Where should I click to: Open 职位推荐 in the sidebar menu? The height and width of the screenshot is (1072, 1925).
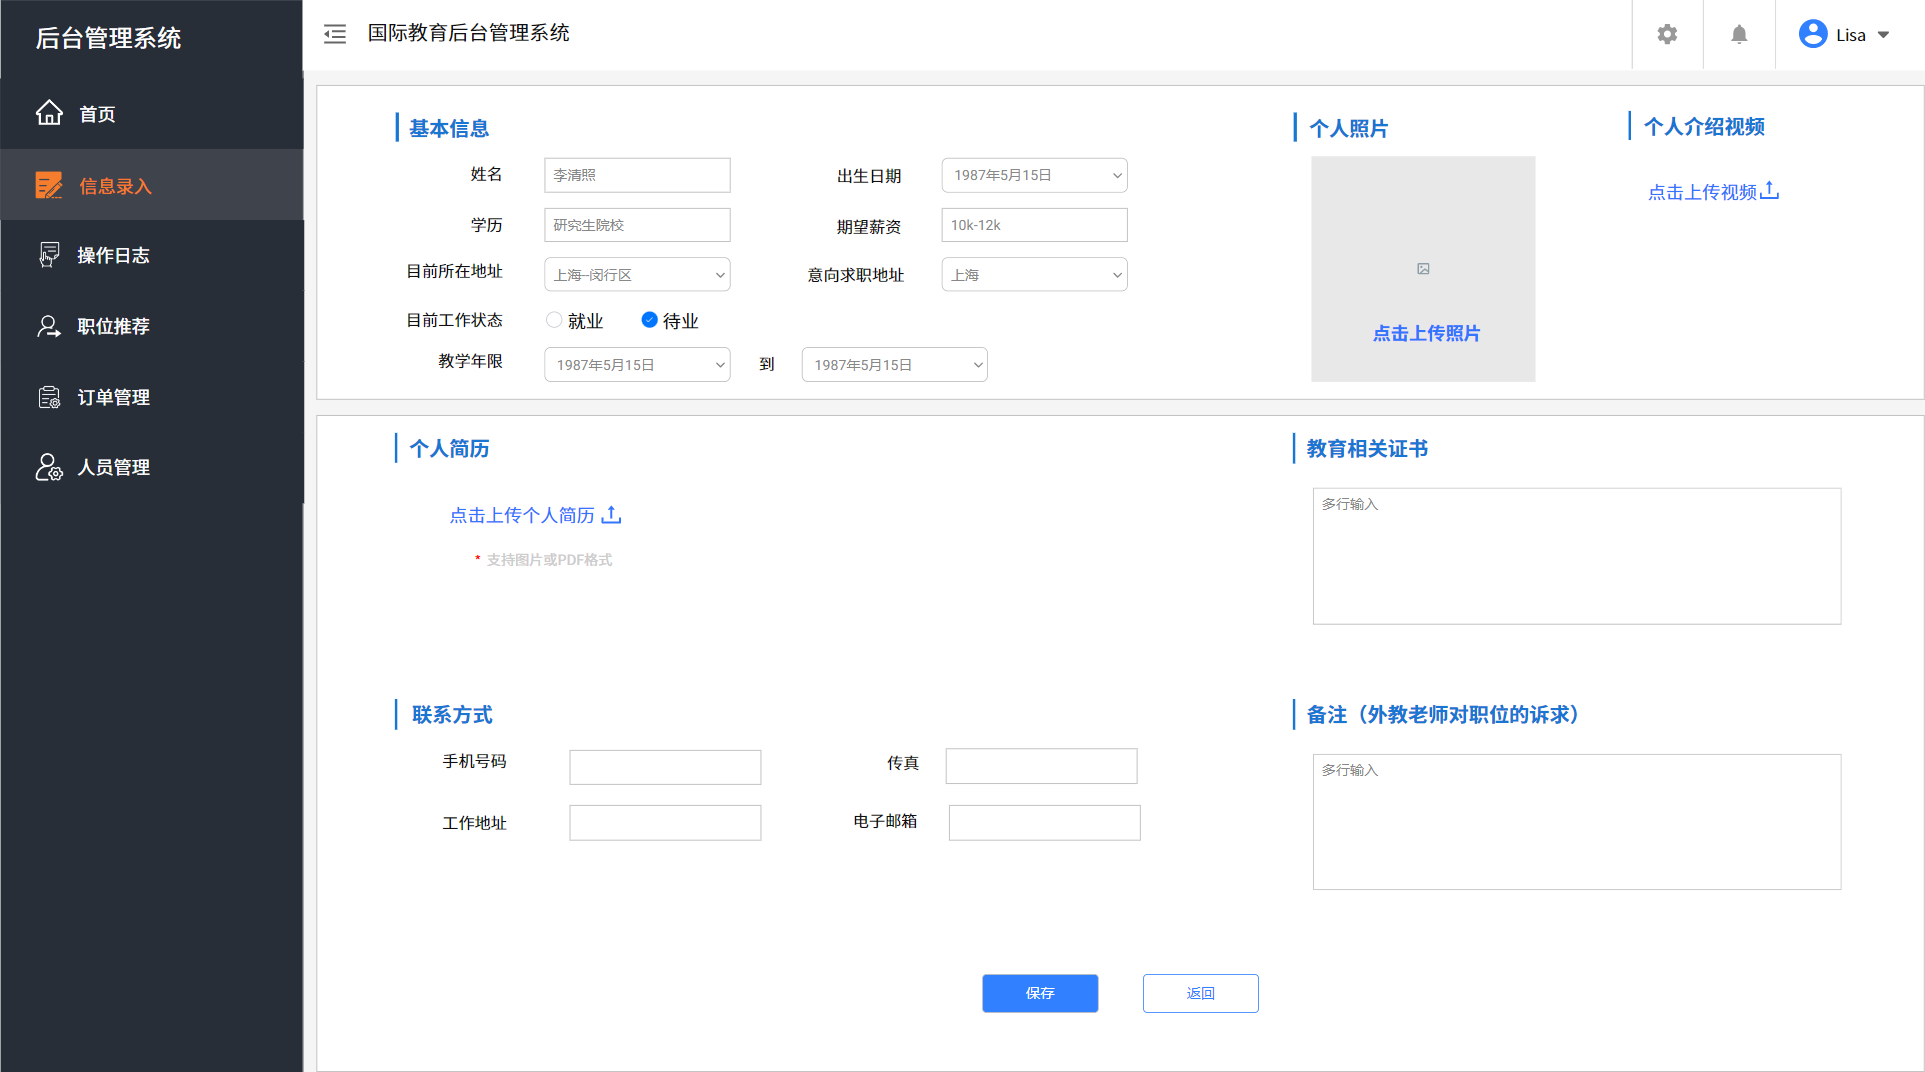click(114, 326)
